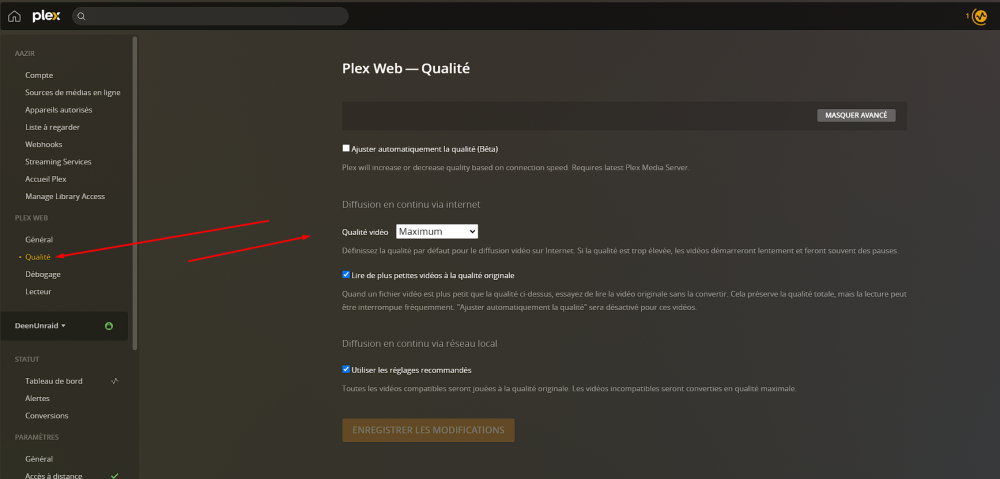
Task: Enable Ajuster automatiquement la qualité checkbox
Action: [346, 148]
